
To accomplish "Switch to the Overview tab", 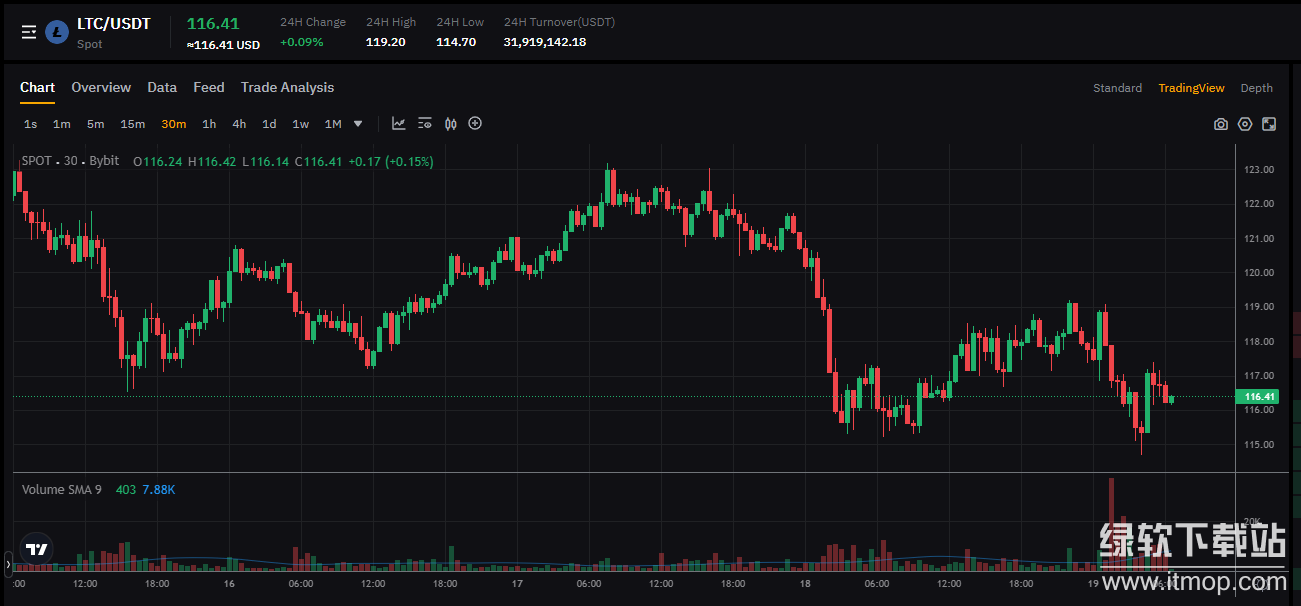I will tap(101, 88).
